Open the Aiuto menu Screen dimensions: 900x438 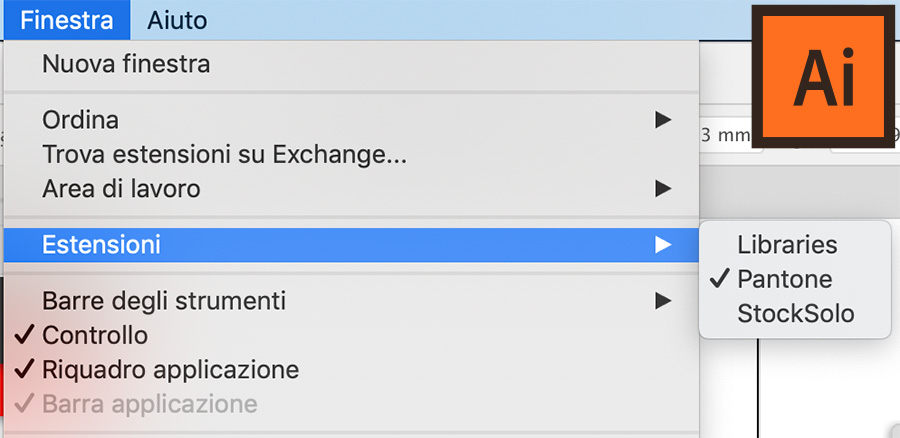tap(177, 20)
